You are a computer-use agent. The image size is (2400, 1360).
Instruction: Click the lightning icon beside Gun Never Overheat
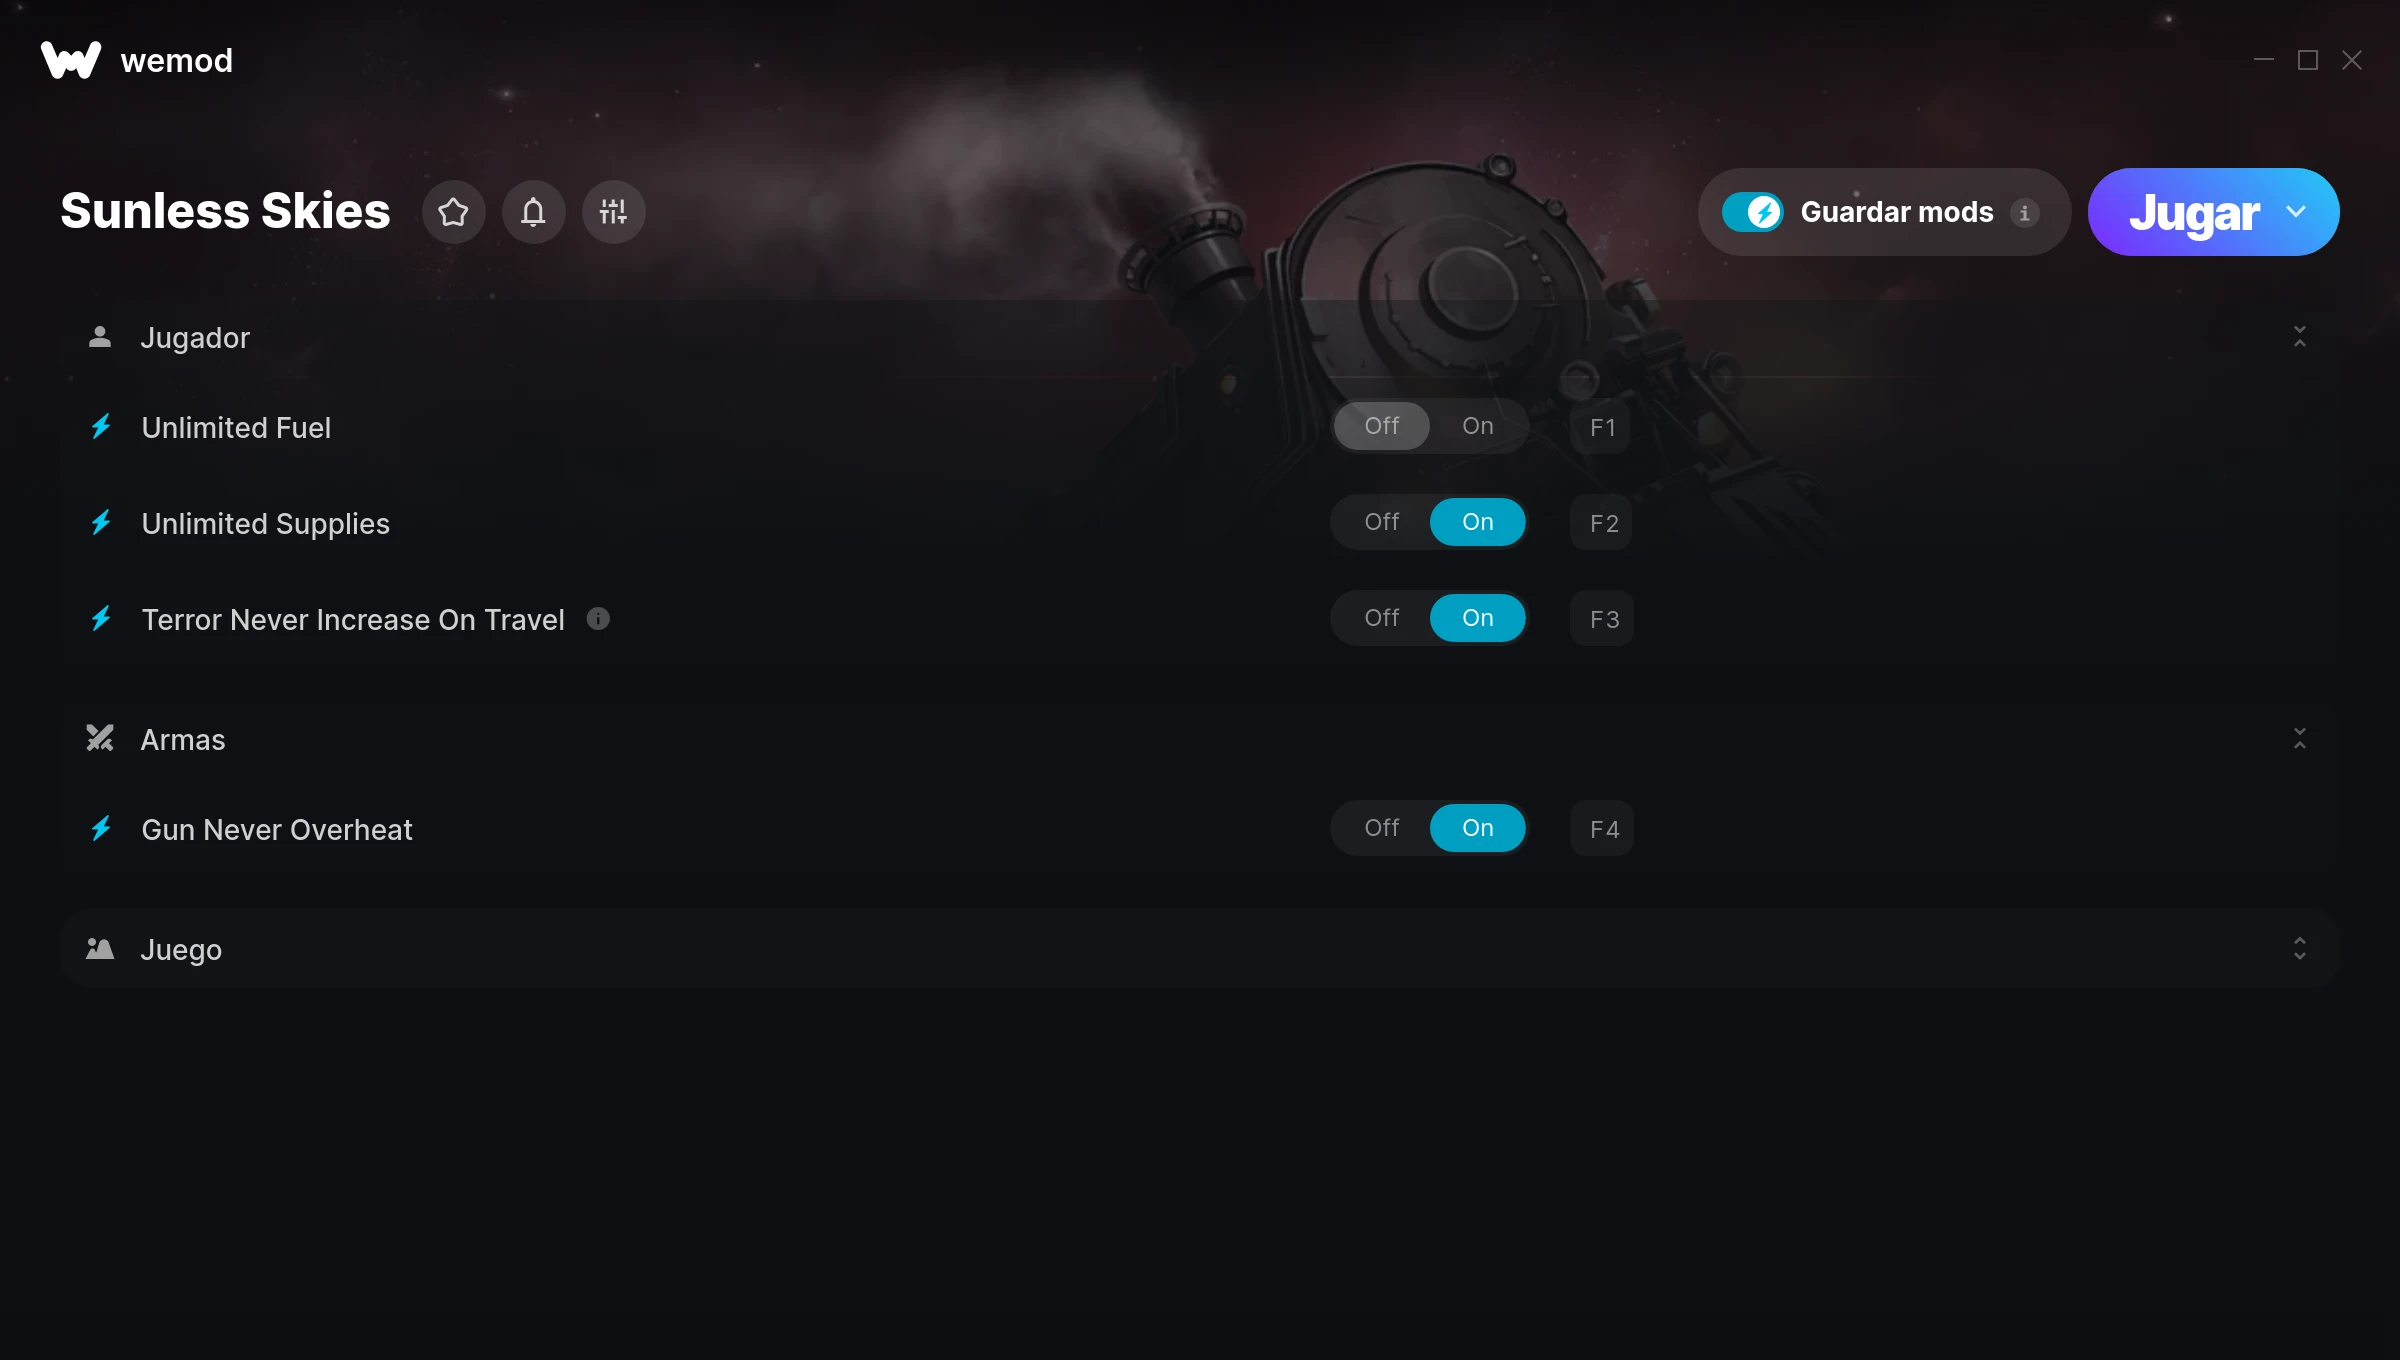[x=101, y=829]
